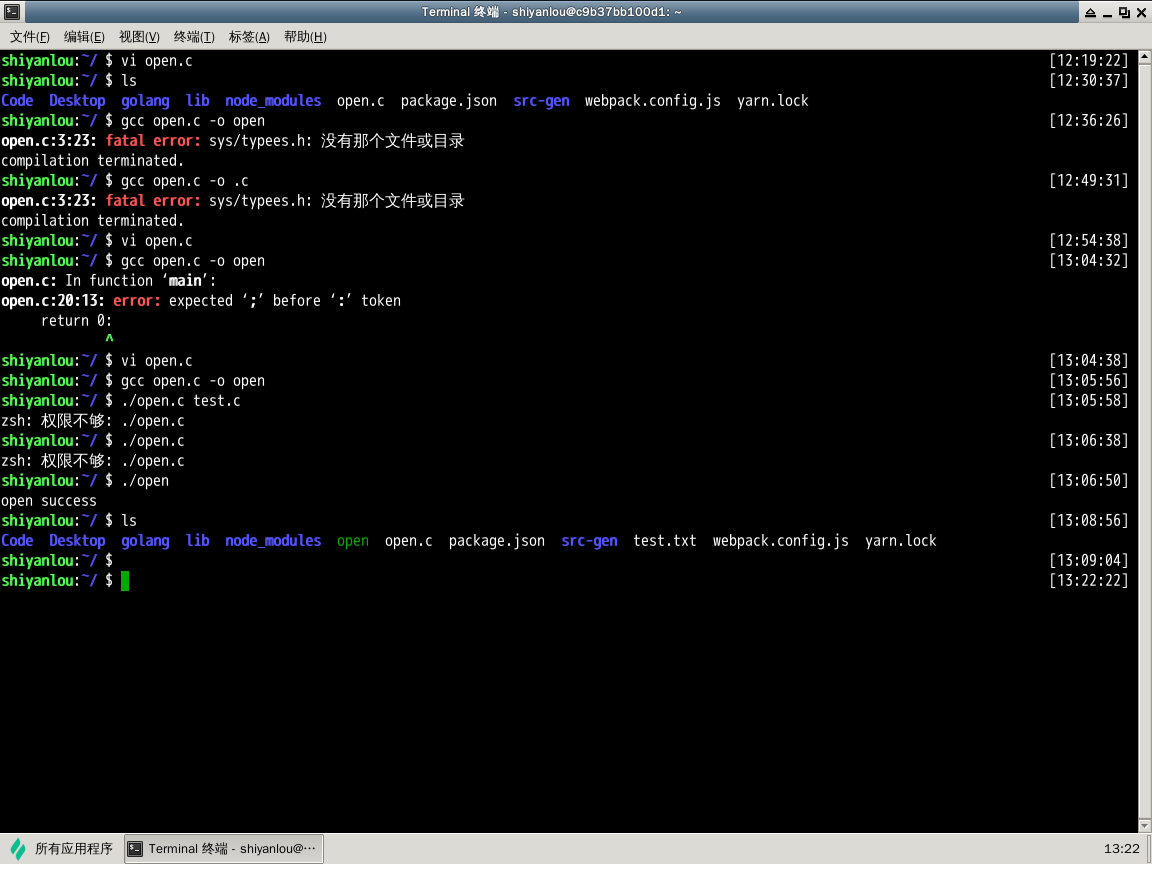Click the roll-up window arrow icon
1152x896 pixels.
[x=1090, y=12]
